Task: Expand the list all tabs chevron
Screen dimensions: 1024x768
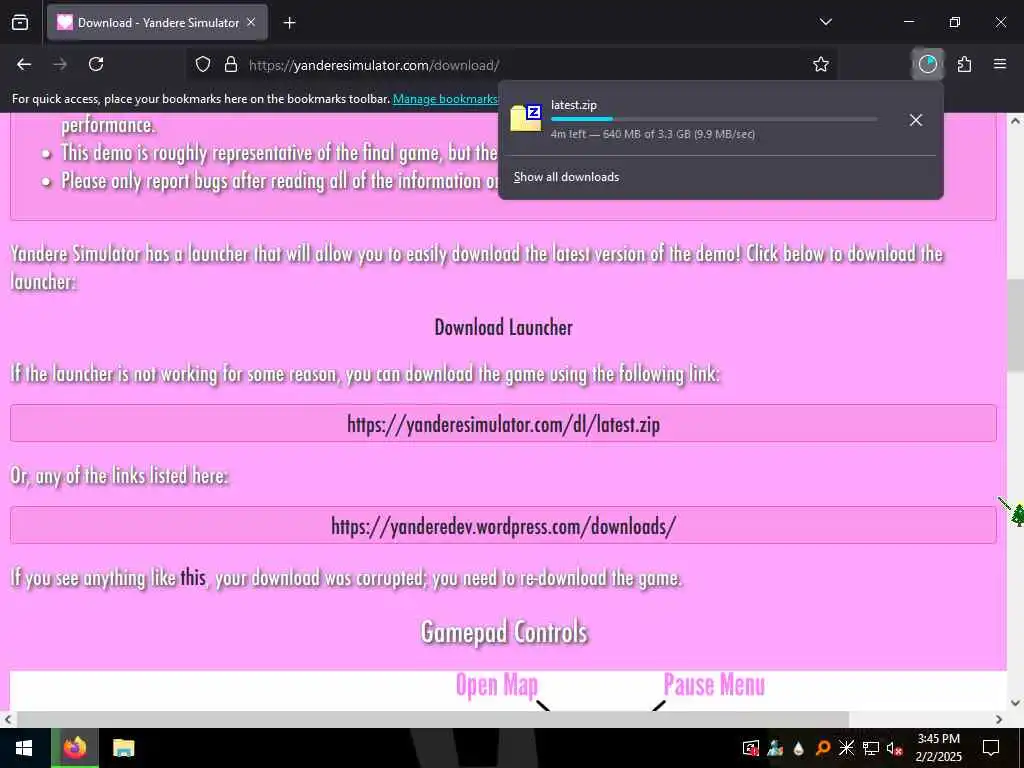Action: pos(825,22)
